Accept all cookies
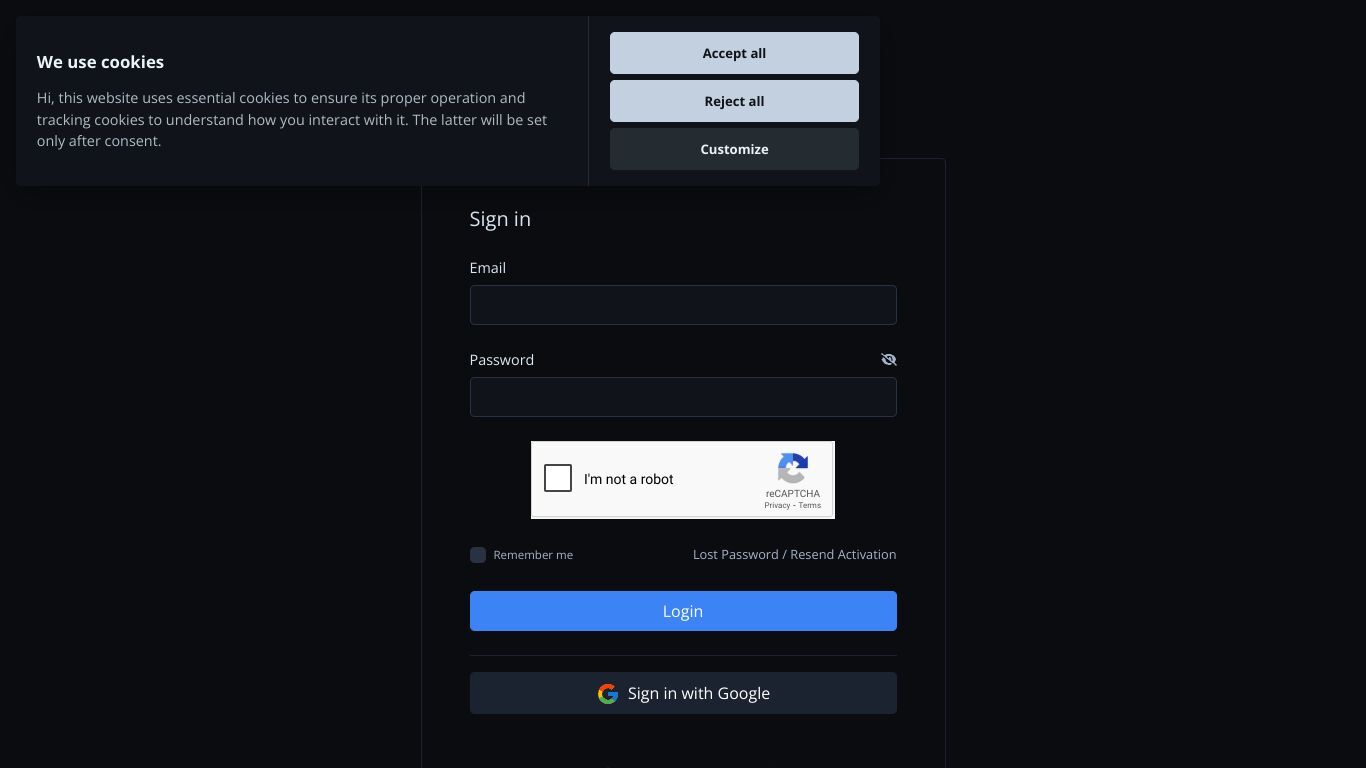 pos(734,53)
